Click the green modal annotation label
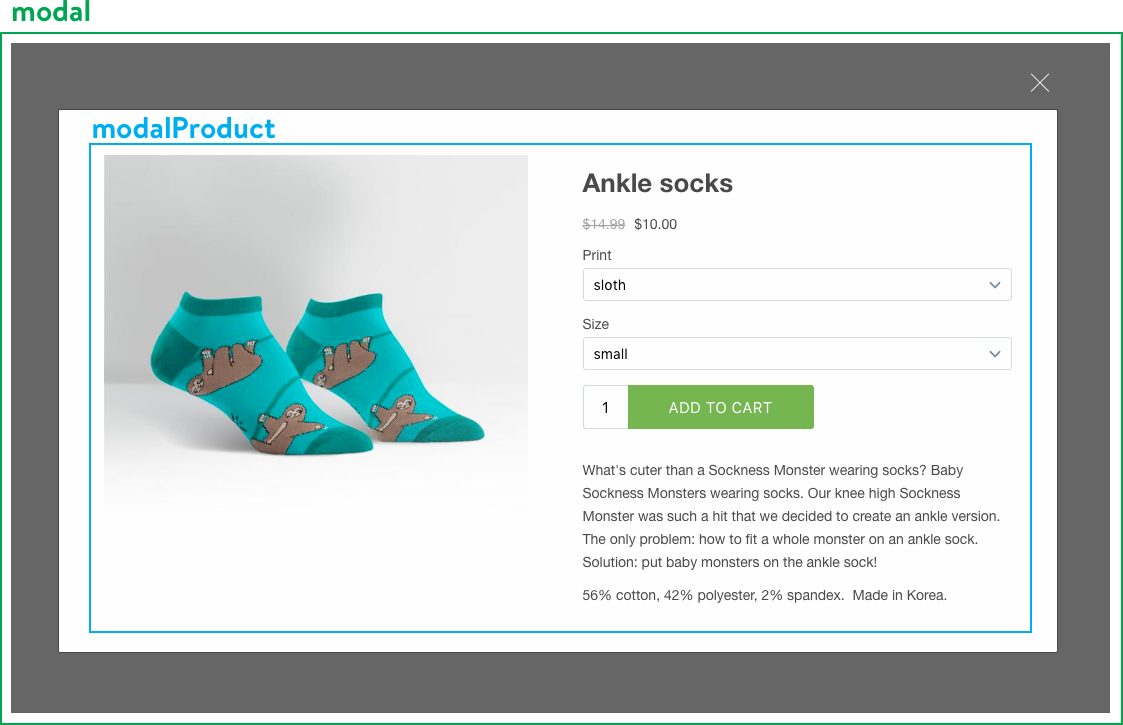This screenshot has width=1123, height=725. [51, 12]
